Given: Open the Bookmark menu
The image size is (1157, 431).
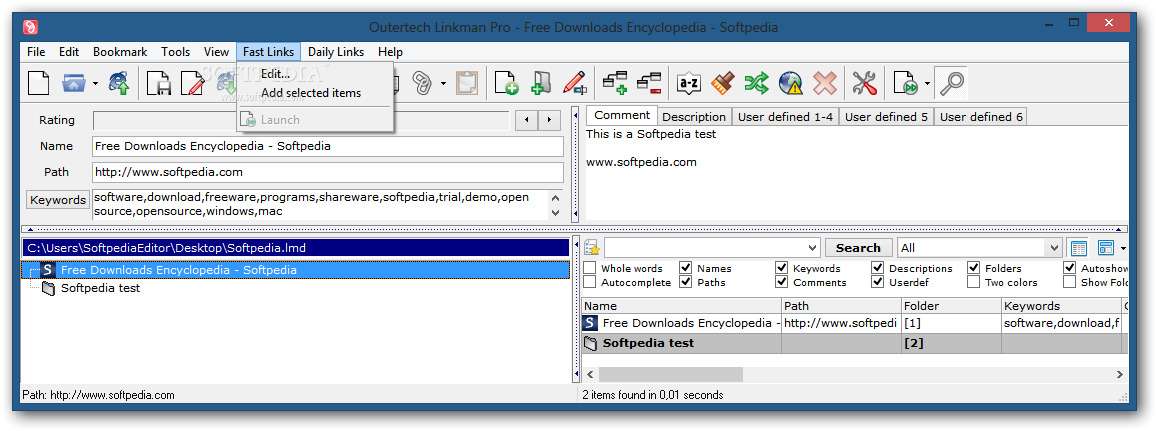Looking at the screenshot, I should [120, 52].
